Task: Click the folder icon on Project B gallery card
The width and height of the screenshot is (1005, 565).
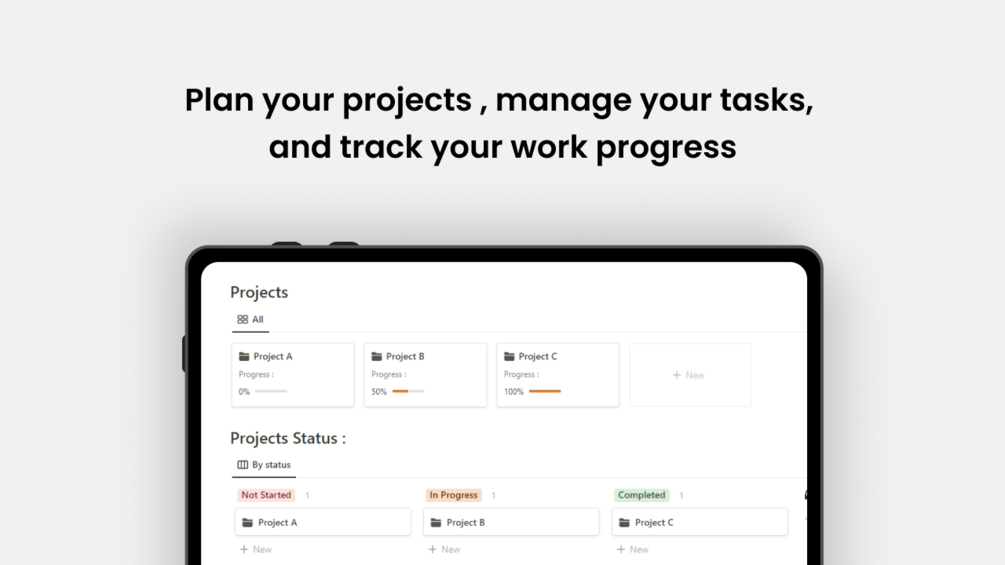Action: (x=377, y=356)
